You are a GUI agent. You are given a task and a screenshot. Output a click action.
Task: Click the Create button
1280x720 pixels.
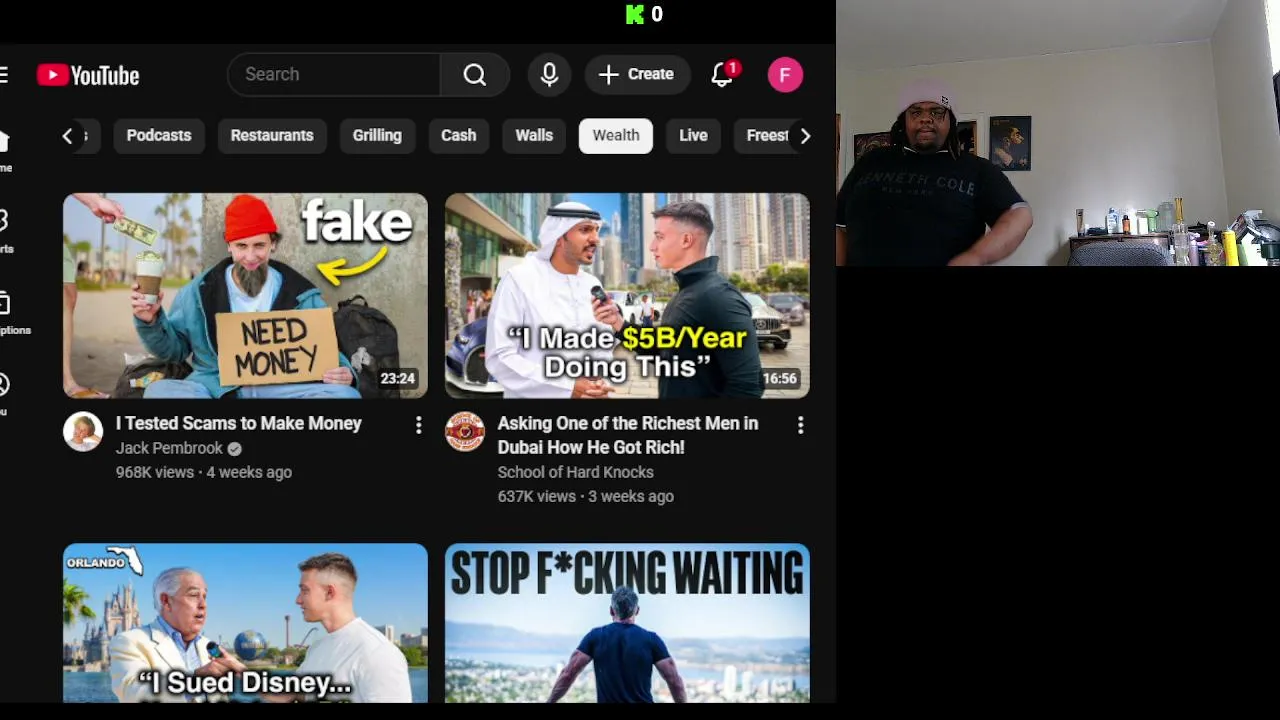(x=637, y=75)
